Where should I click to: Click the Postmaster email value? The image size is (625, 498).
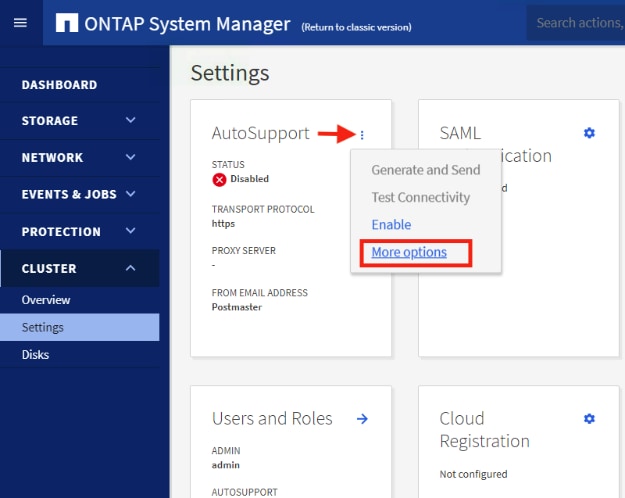tap(237, 307)
